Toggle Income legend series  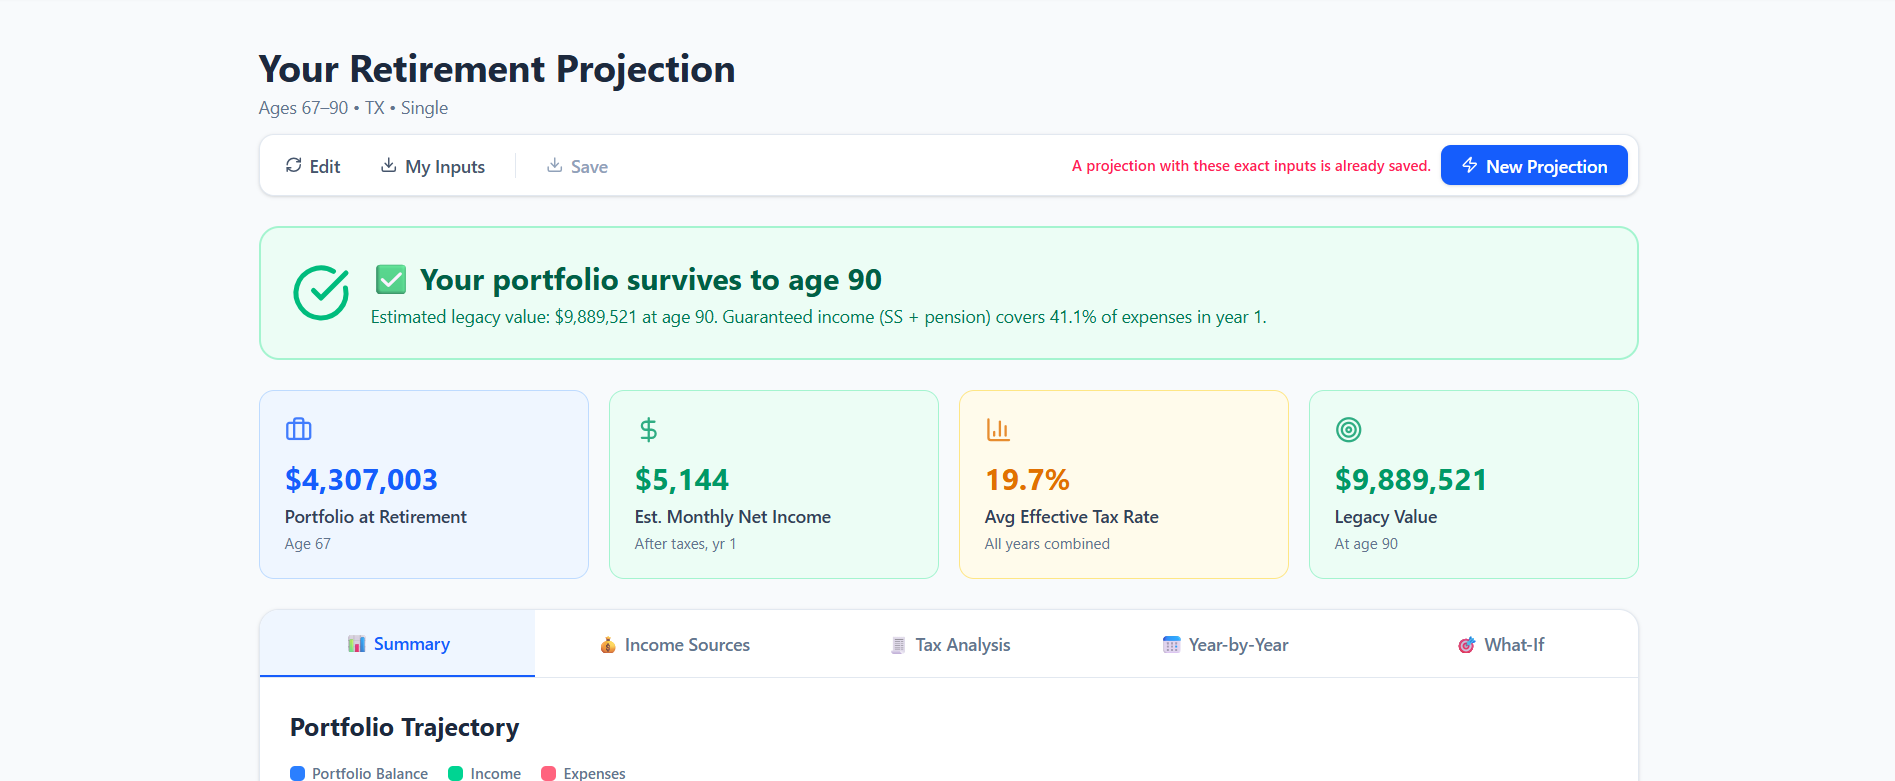[485, 773]
